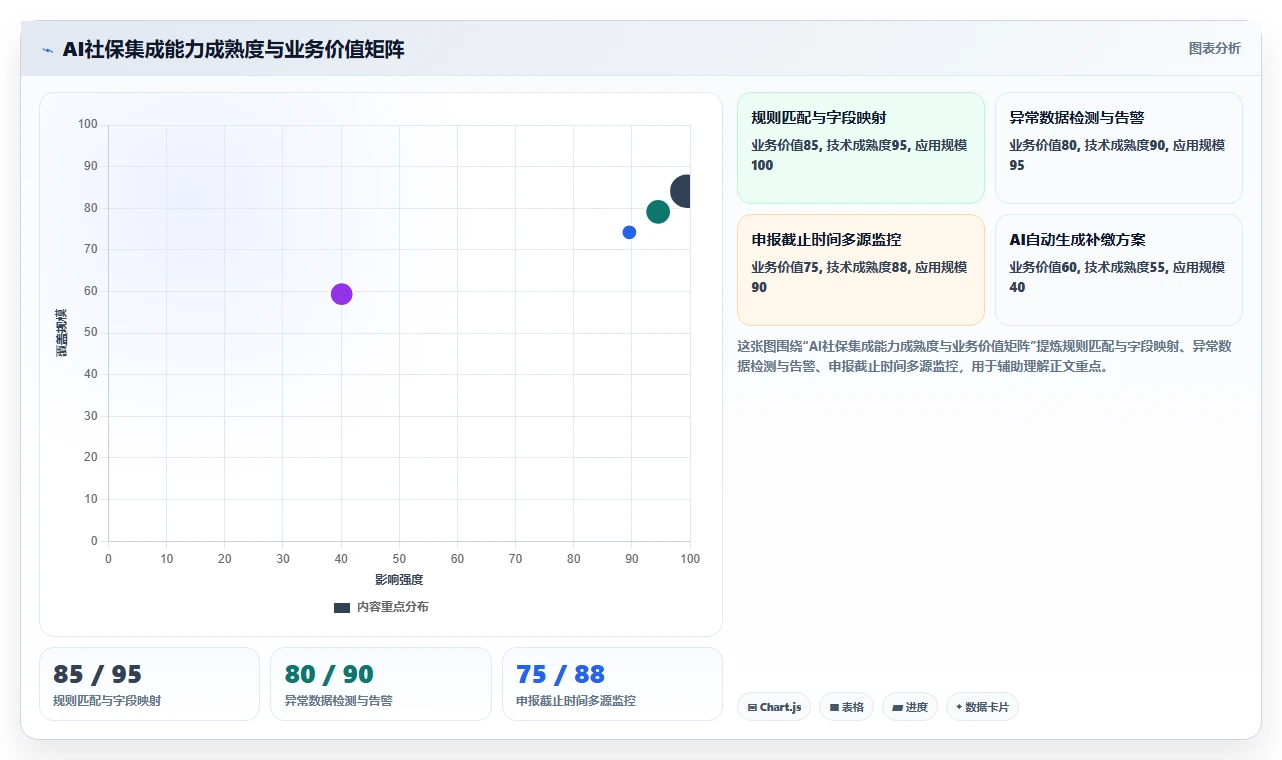The height and width of the screenshot is (760, 1282).
Task: Click the 75 / 88 stat card
Action: 612,684
